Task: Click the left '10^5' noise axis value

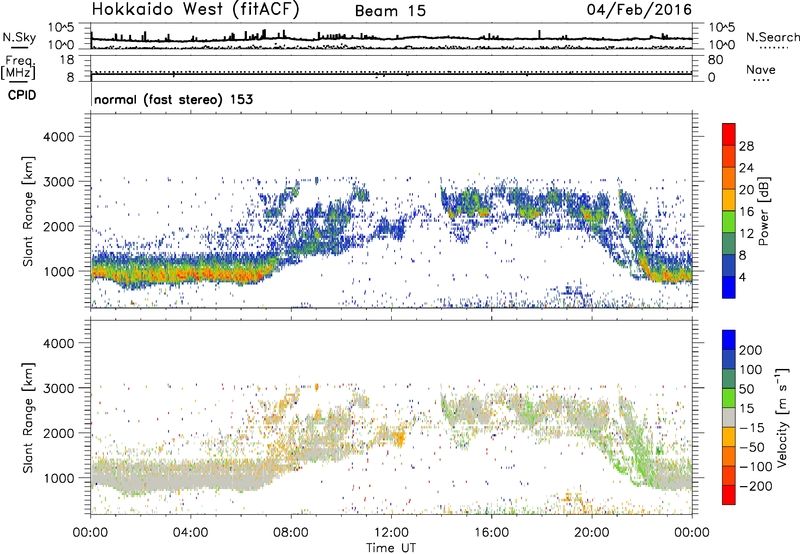Action: tap(61, 27)
